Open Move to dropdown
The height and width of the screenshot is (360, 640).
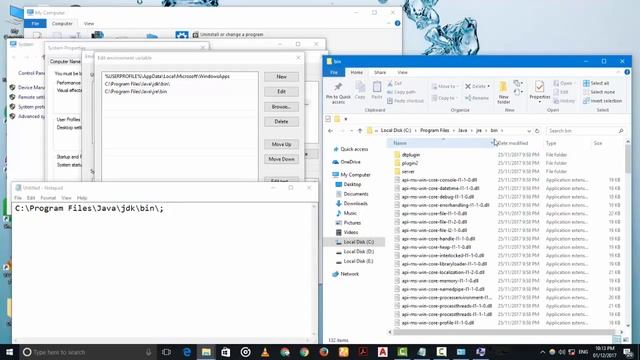point(444,87)
